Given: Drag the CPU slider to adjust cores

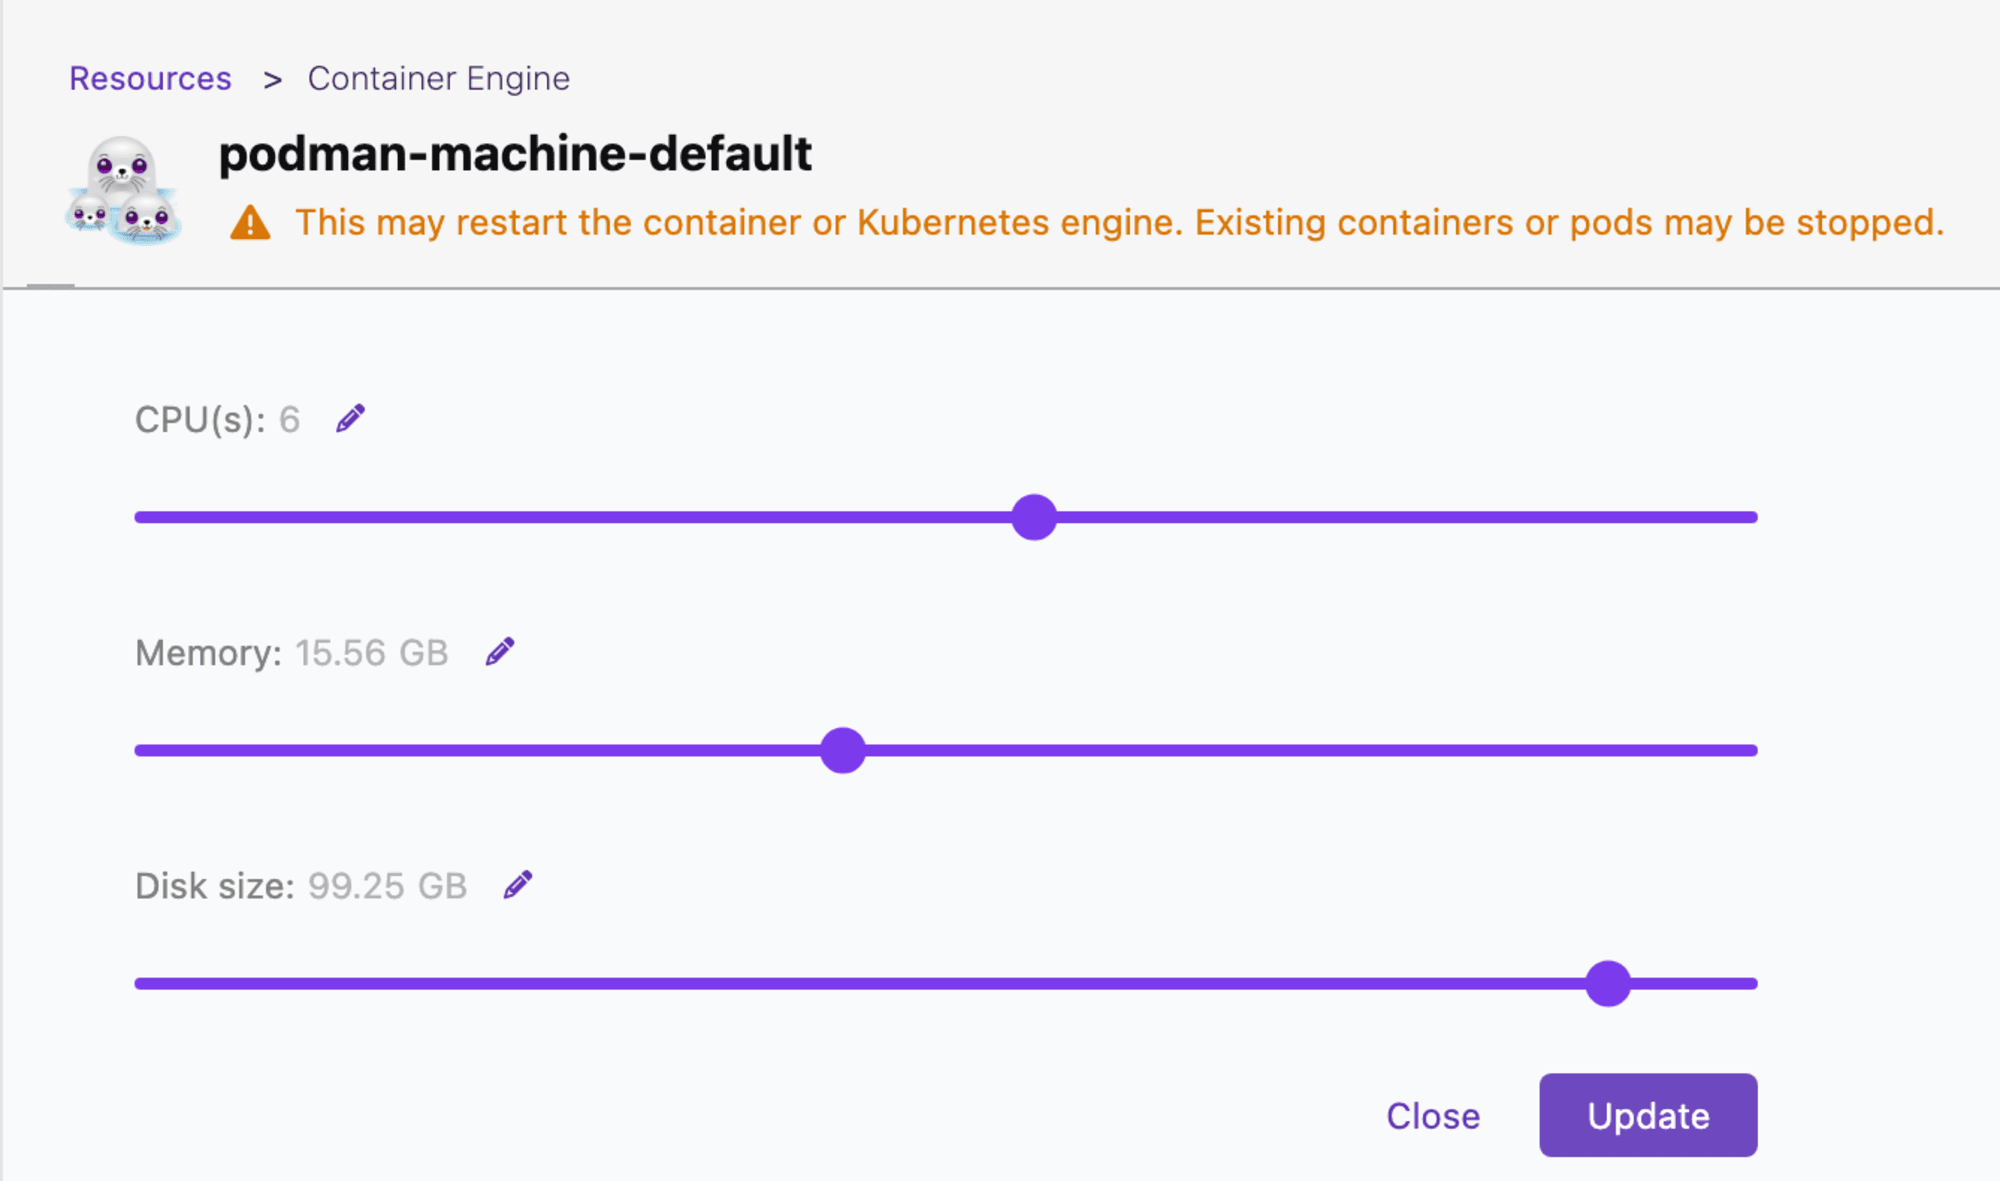Looking at the screenshot, I should pyautogui.click(x=1033, y=515).
